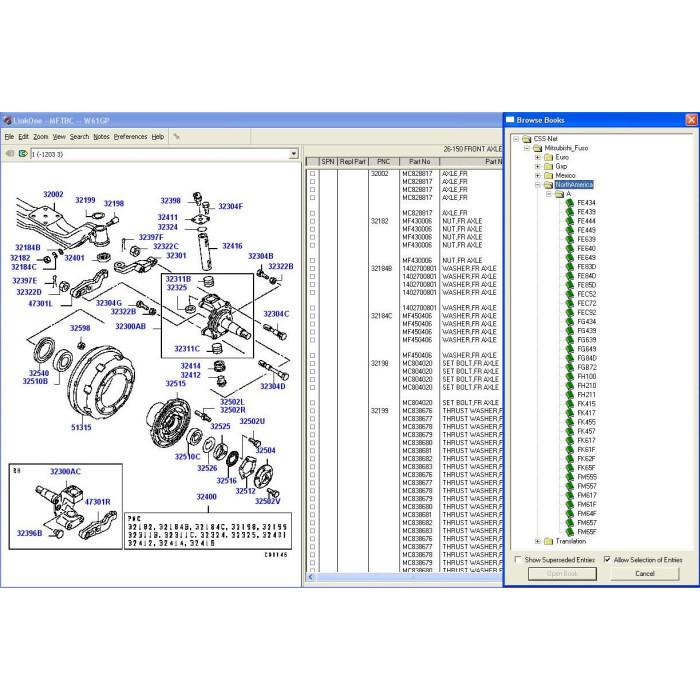Image resolution: width=700 pixels, height=700 pixels.
Task: Select the FE649 book icon
Action: click(569, 258)
